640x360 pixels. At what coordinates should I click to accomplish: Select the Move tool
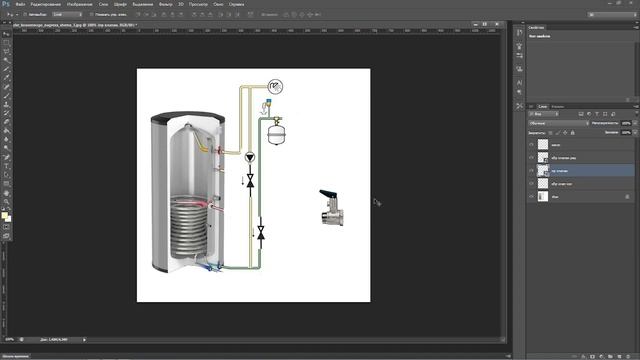[x=6, y=34]
